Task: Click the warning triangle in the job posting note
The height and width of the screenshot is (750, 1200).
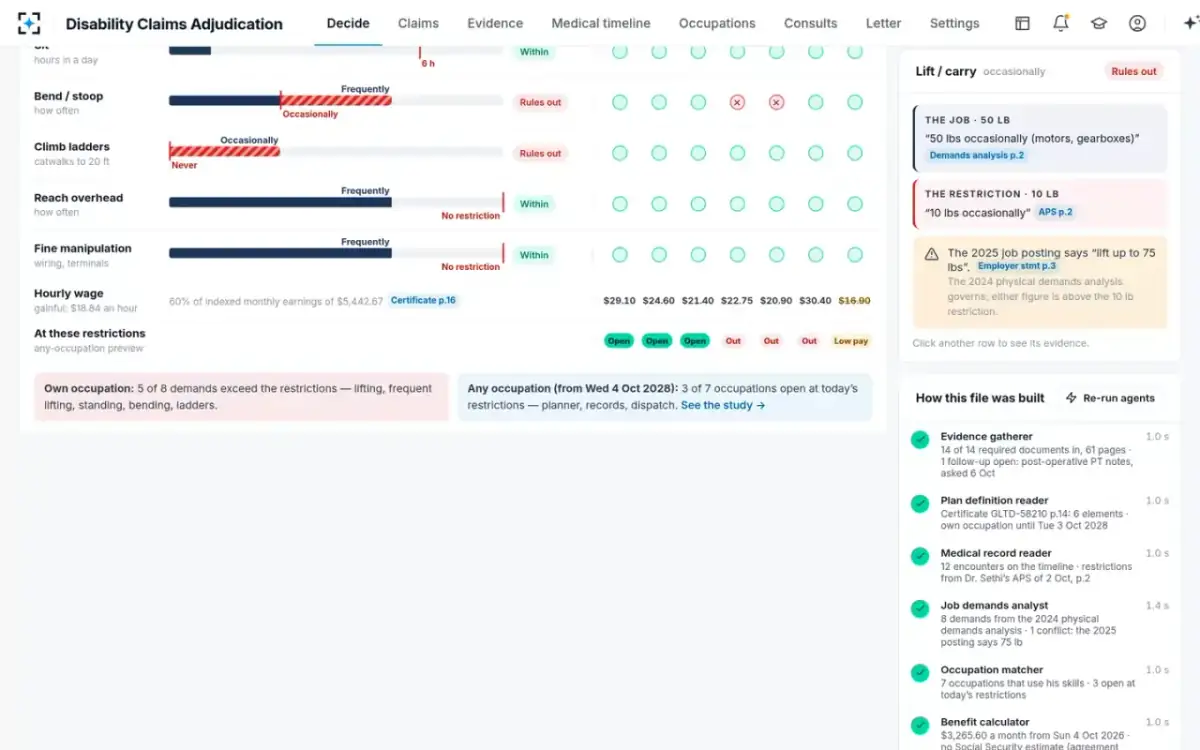Action: [x=931, y=254]
